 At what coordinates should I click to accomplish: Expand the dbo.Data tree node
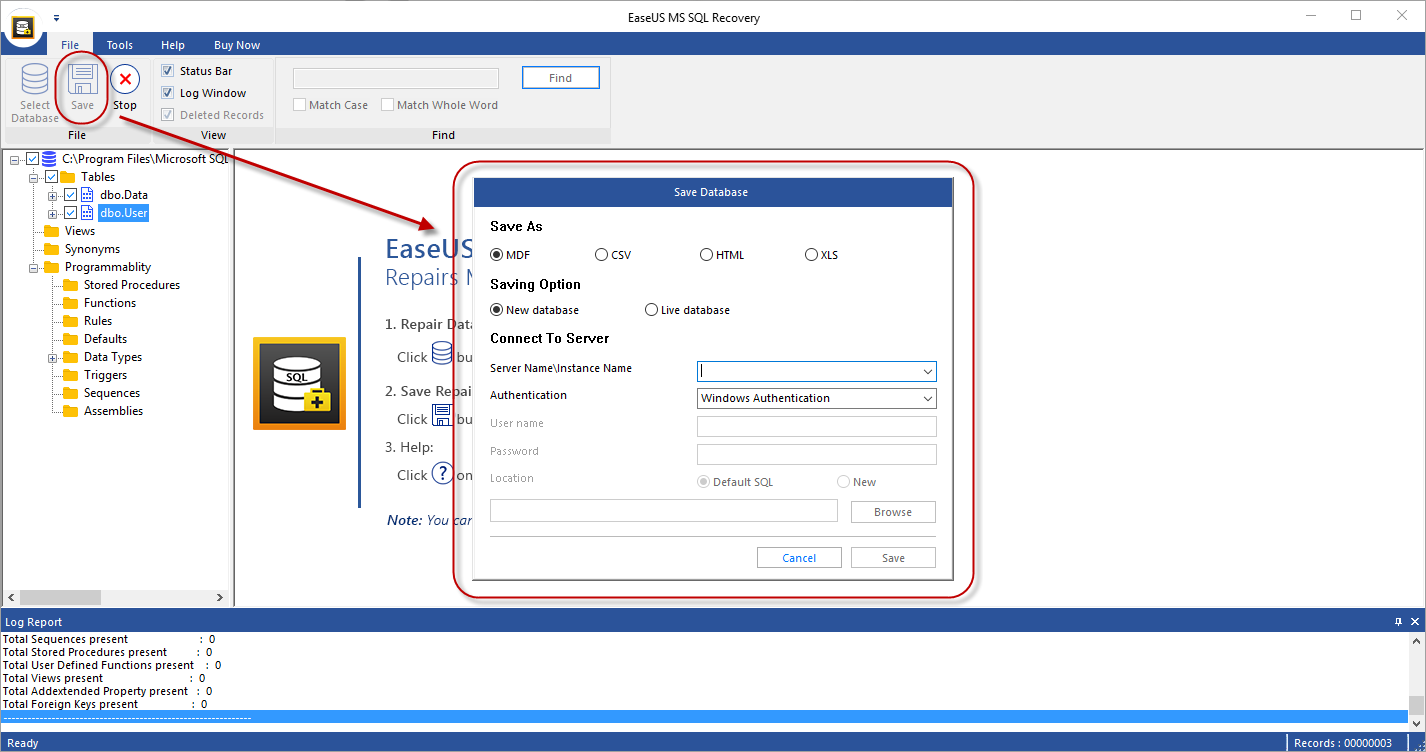tap(52, 195)
